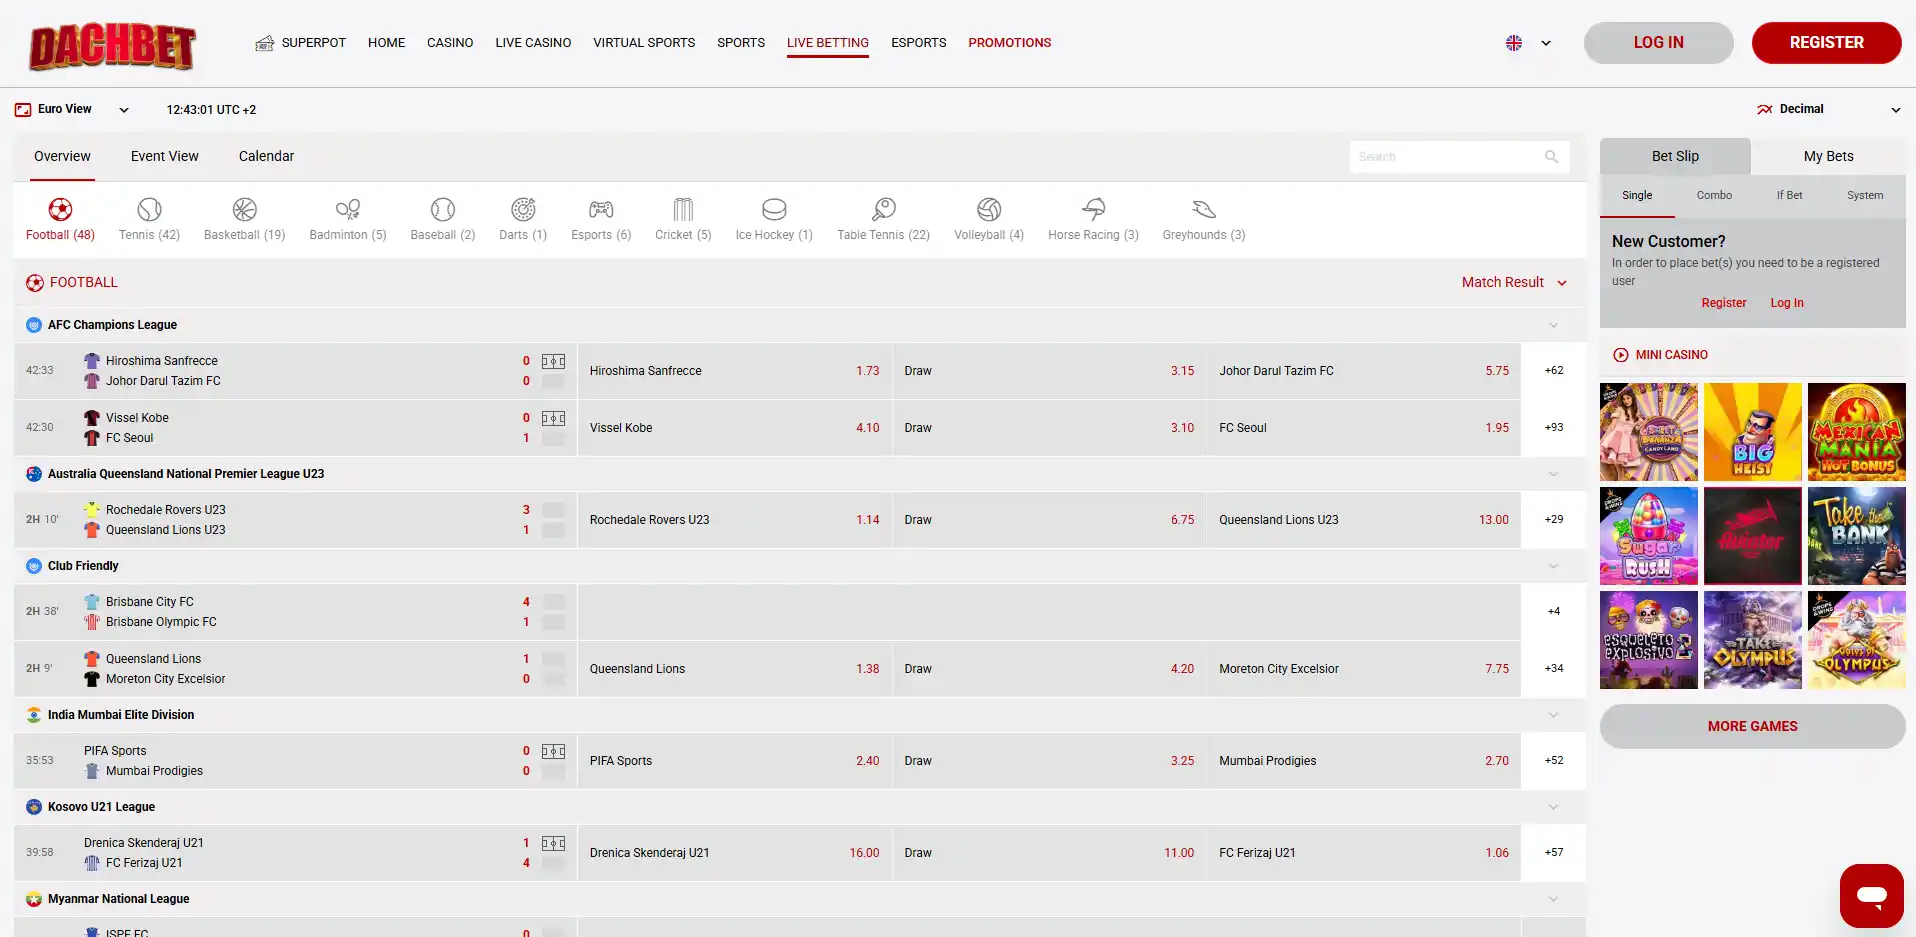The width and height of the screenshot is (1916, 937).
Task: Open the Take the Bank game thumbnail
Action: [x=1856, y=536]
